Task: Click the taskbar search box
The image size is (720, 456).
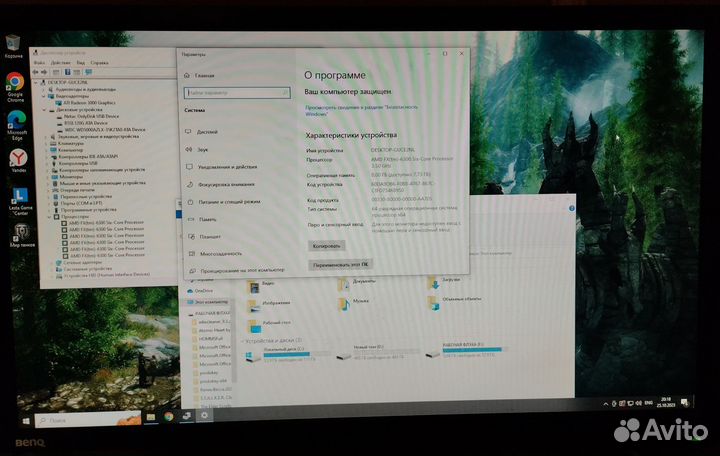Action: [88, 419]
